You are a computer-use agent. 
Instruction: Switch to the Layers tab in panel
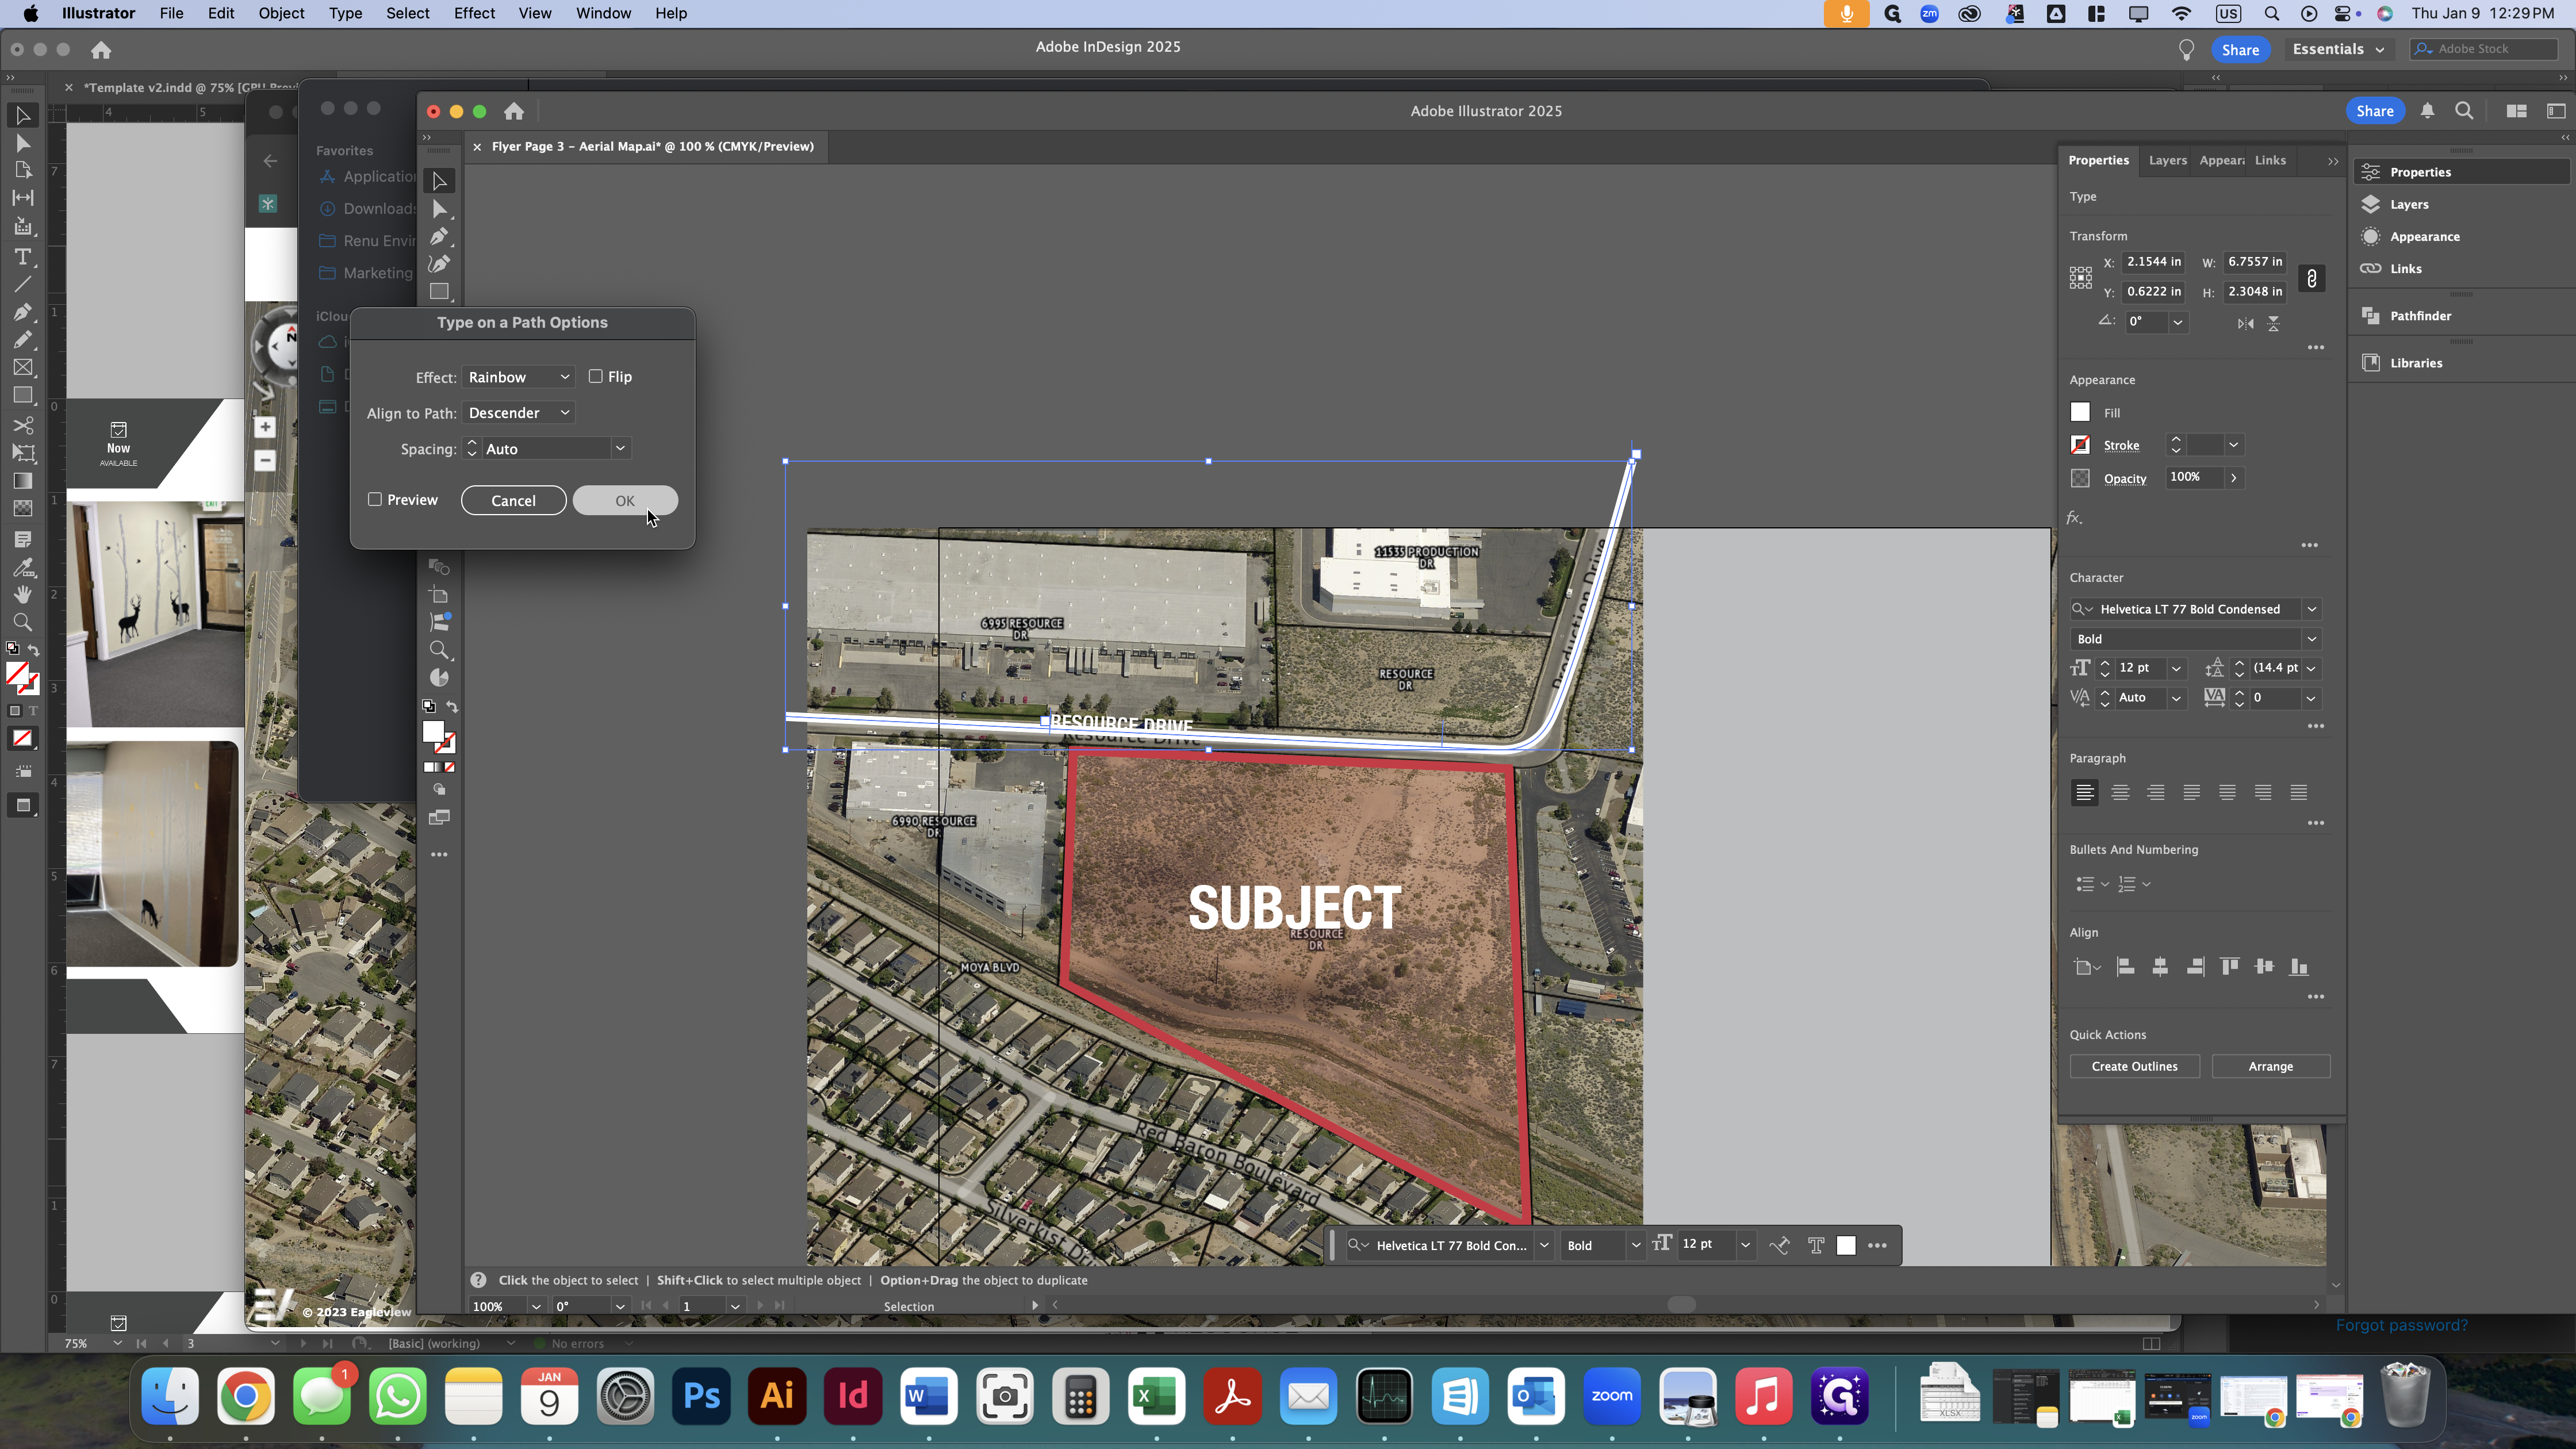coord(2167,160)
